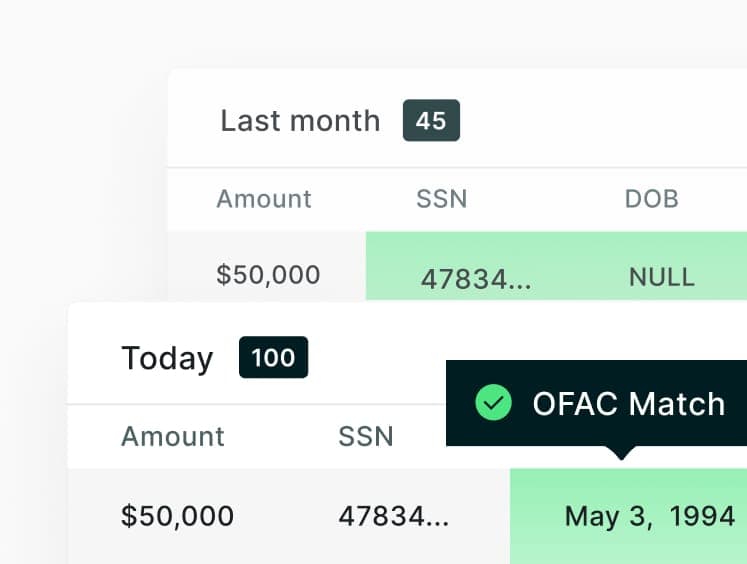Image resolution: width=747 pixels, height=564 pixels.
Task: Select the 47834... SSN cell in Today row
Action: pyautogui.click(x=394, y=516)
